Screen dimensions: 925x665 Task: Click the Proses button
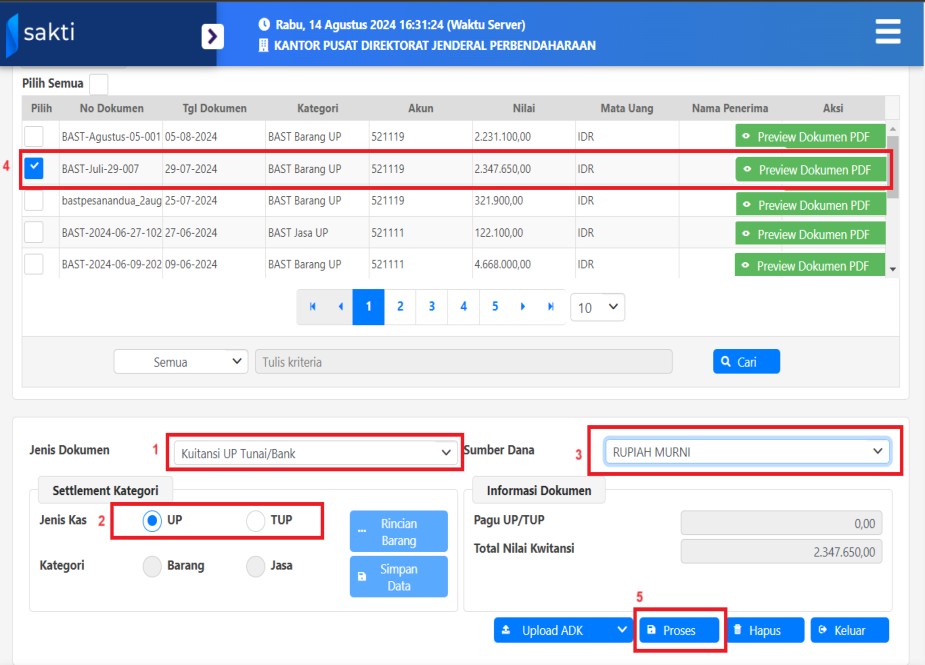[x=680, y=631]
